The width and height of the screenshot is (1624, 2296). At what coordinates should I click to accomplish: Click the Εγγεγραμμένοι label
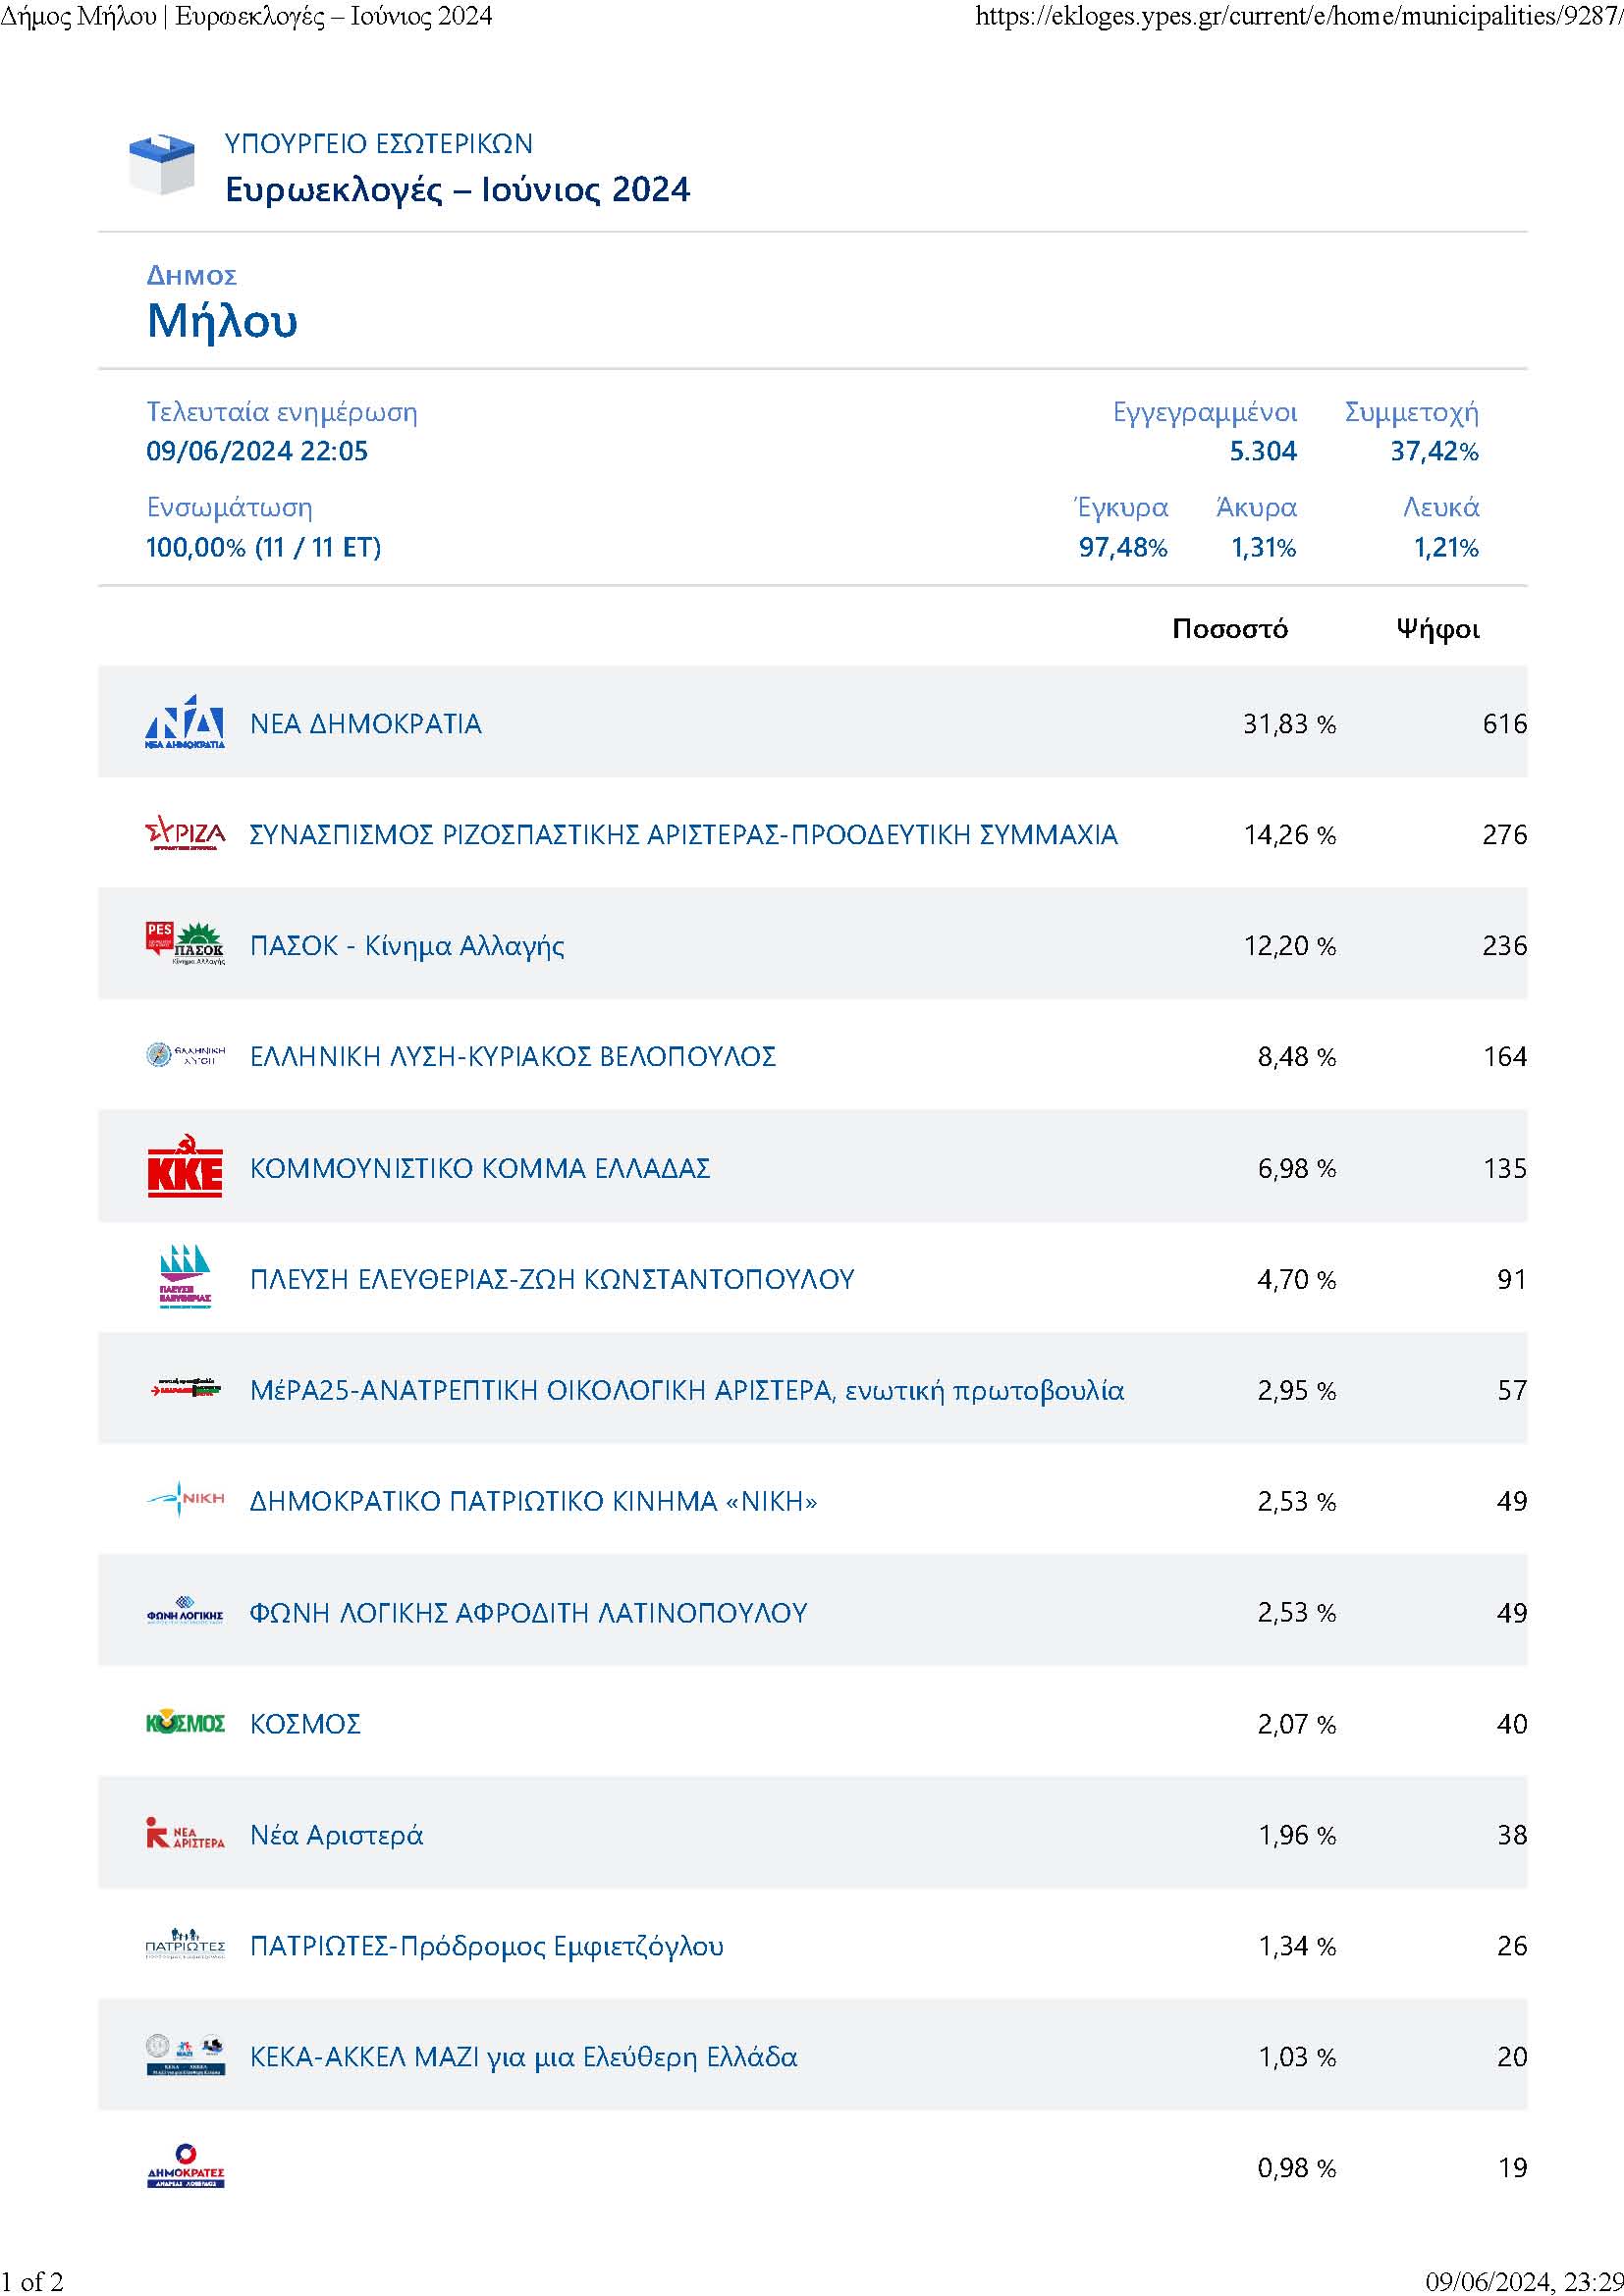pyautogui.click(x=1205, y=413)
